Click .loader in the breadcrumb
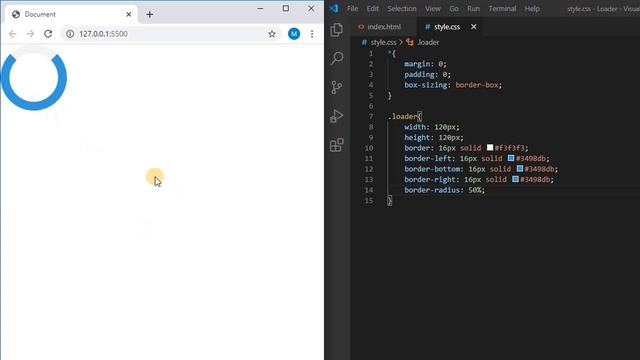Image resolution: width=640 pixels, height=360 pixels. point(428,42)
